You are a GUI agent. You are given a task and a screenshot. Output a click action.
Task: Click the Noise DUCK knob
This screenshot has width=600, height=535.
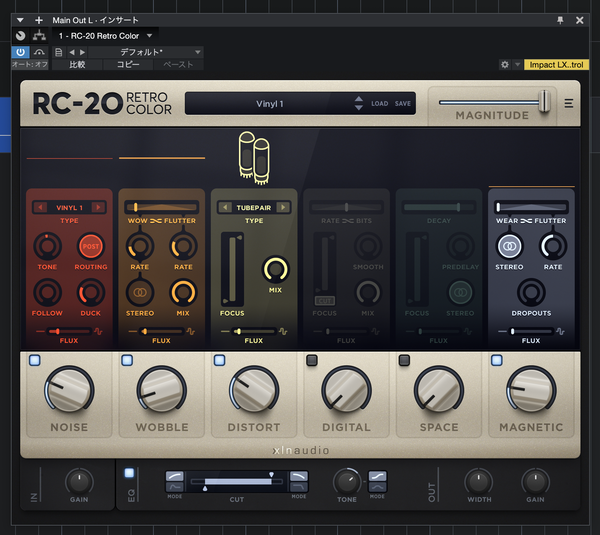[x=91, y=293]
